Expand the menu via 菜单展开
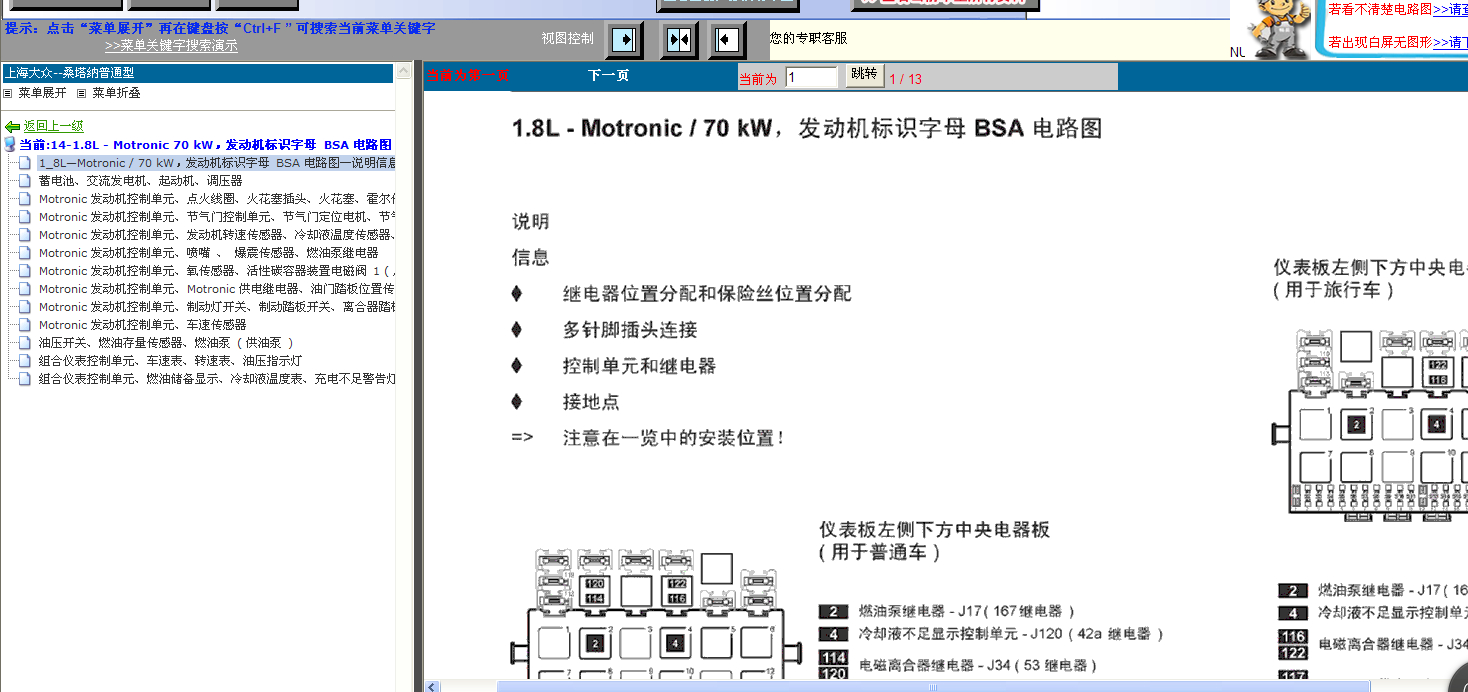This screenshot has height=692, width=1468. (x=42, y=93)
